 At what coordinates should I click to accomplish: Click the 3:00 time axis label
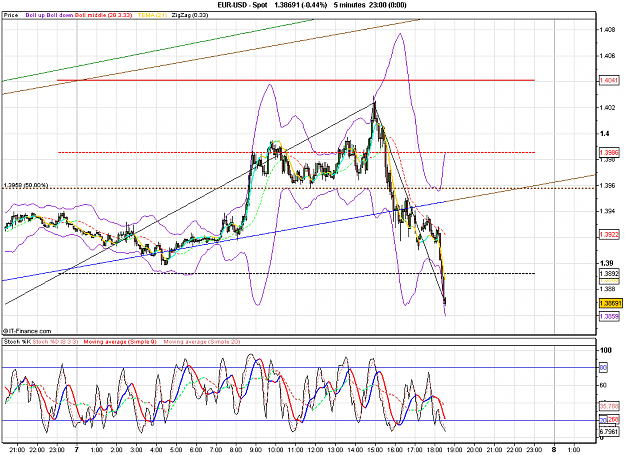tap(136, 450)
